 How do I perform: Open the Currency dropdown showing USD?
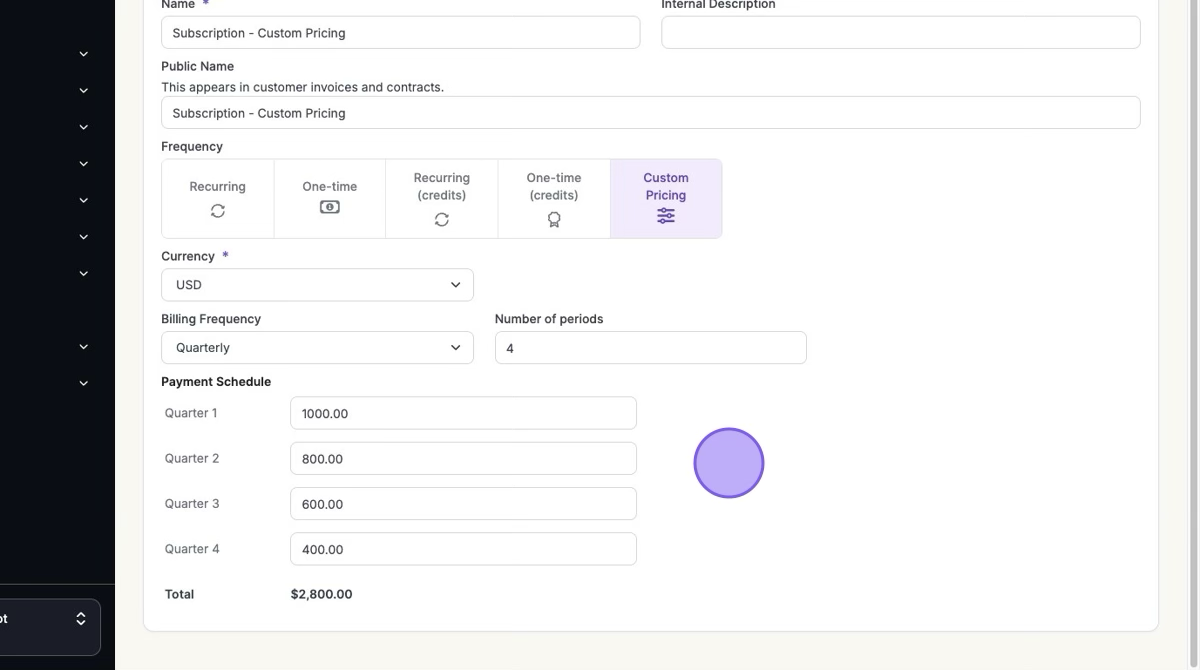pyautogui.click(x=317, y=285)
